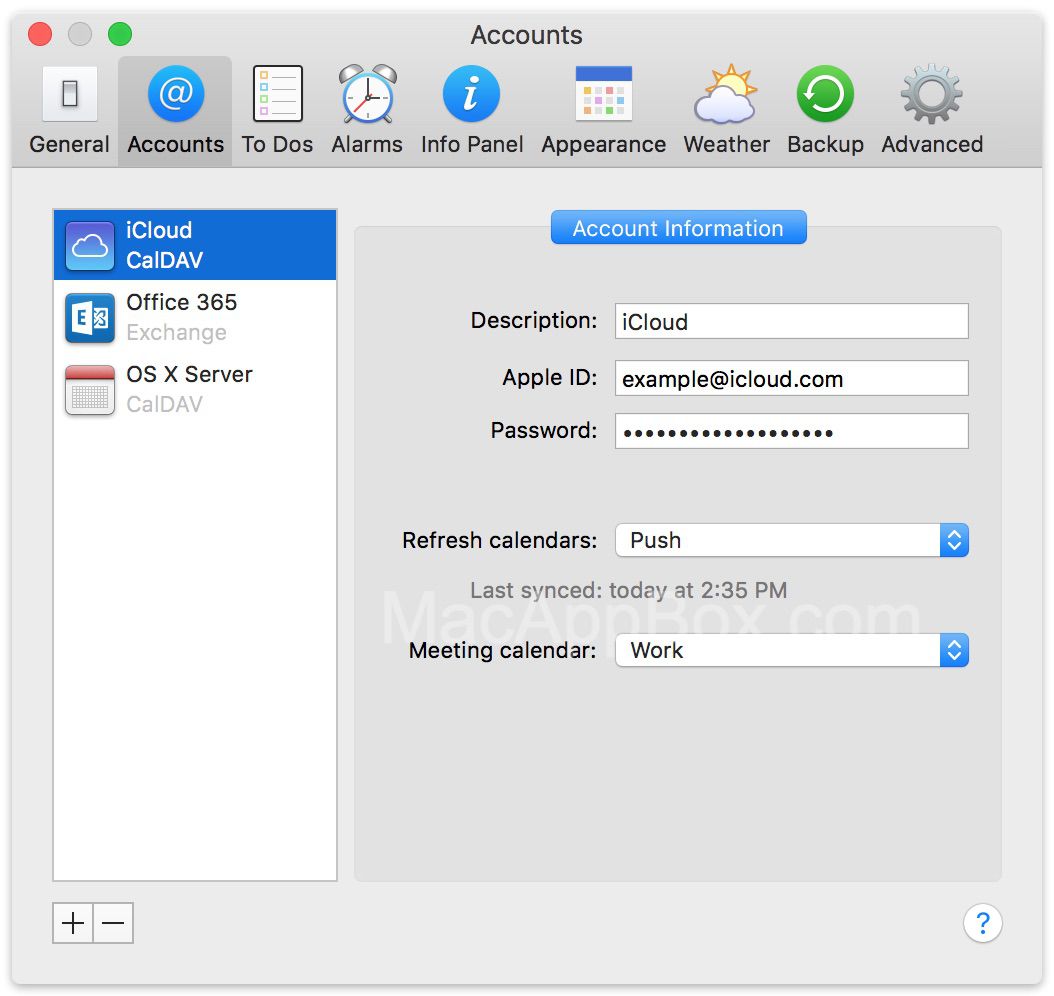Open the Advanced gear icon

point(932,93)
